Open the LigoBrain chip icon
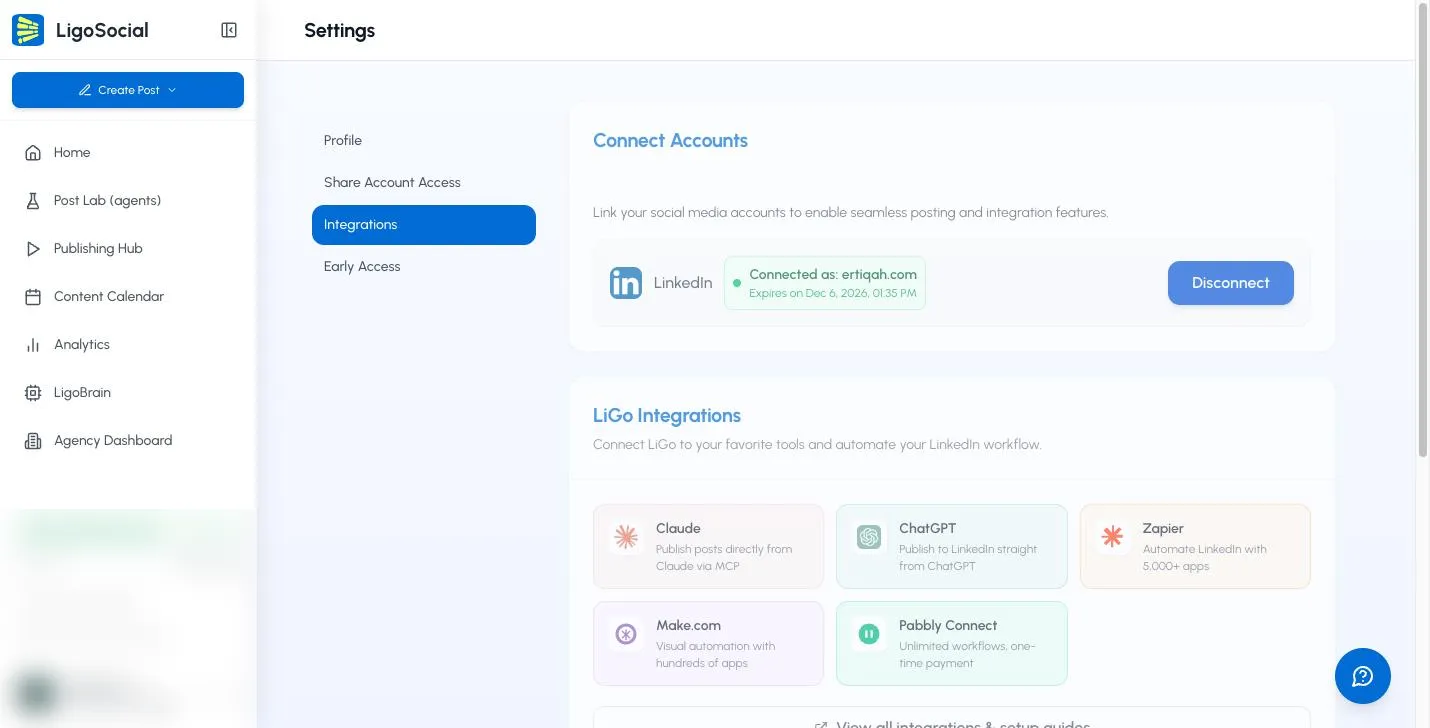The width and height of the screenshot is (1430, 728). coord(33,393)
